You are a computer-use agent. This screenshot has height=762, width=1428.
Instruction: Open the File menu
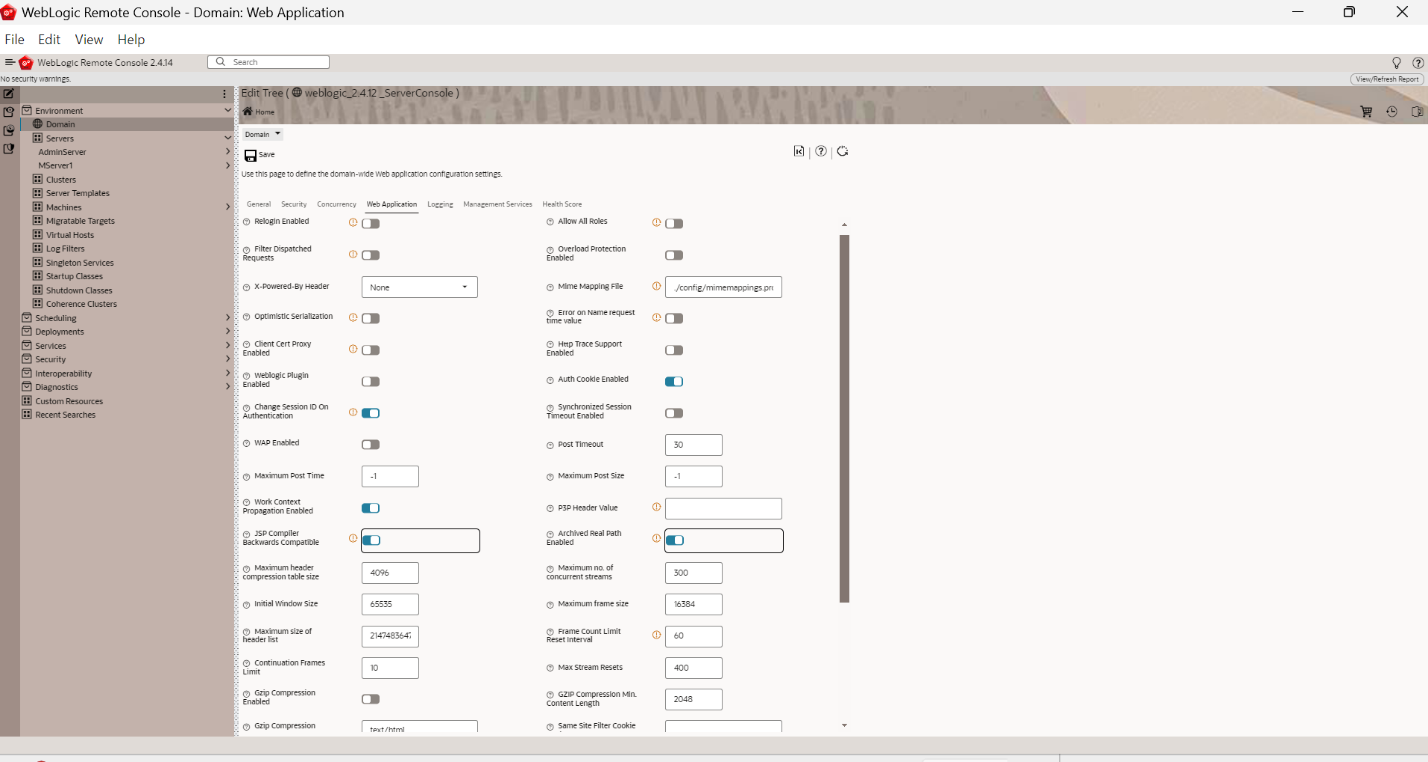point(15,39)
